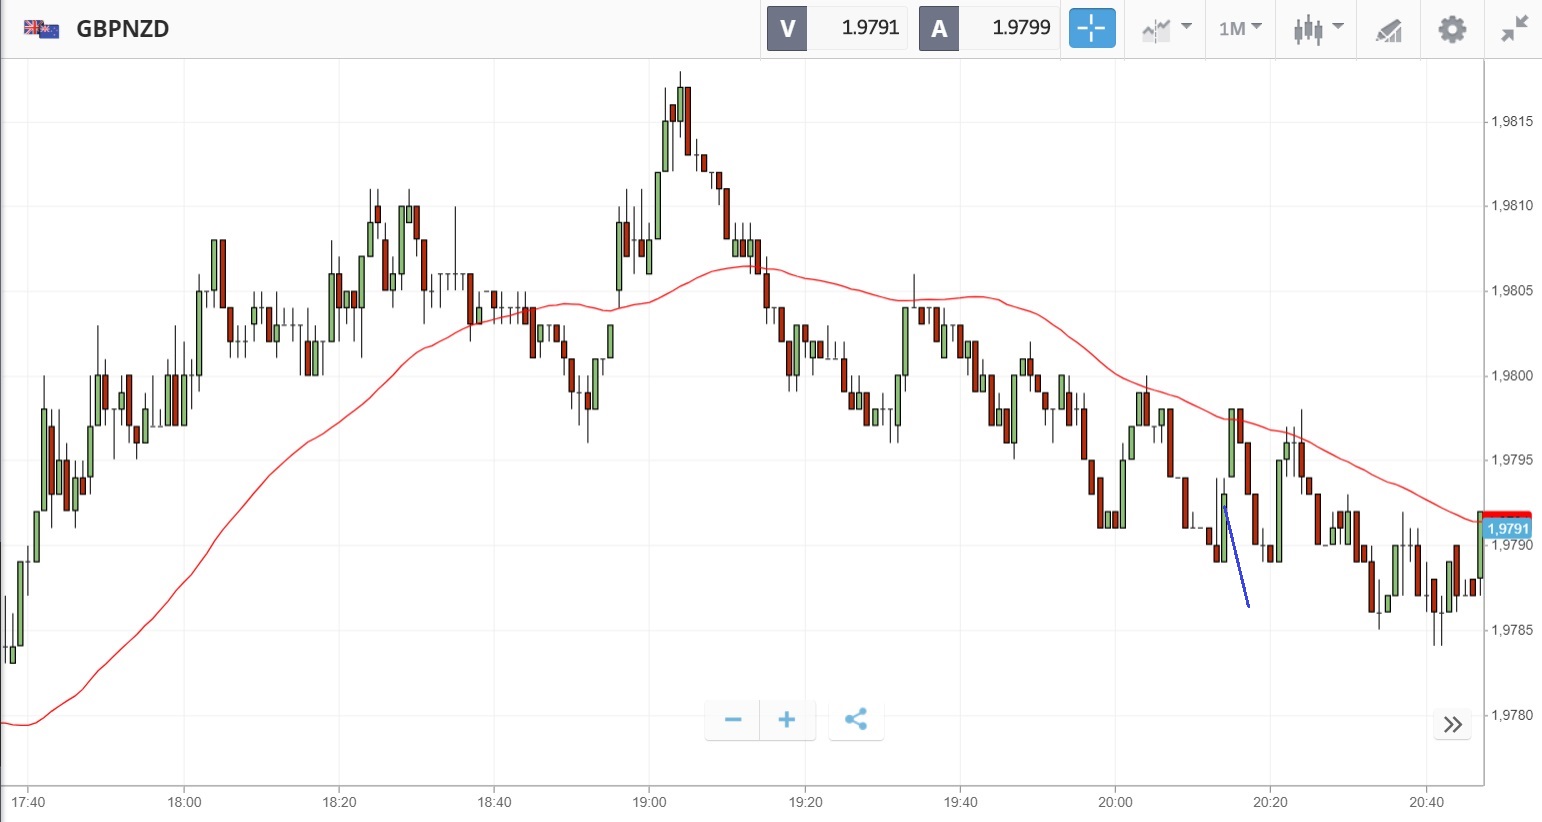1542x822 pixels.
Task: Open chart settings gear
Action: [1452, 29]
